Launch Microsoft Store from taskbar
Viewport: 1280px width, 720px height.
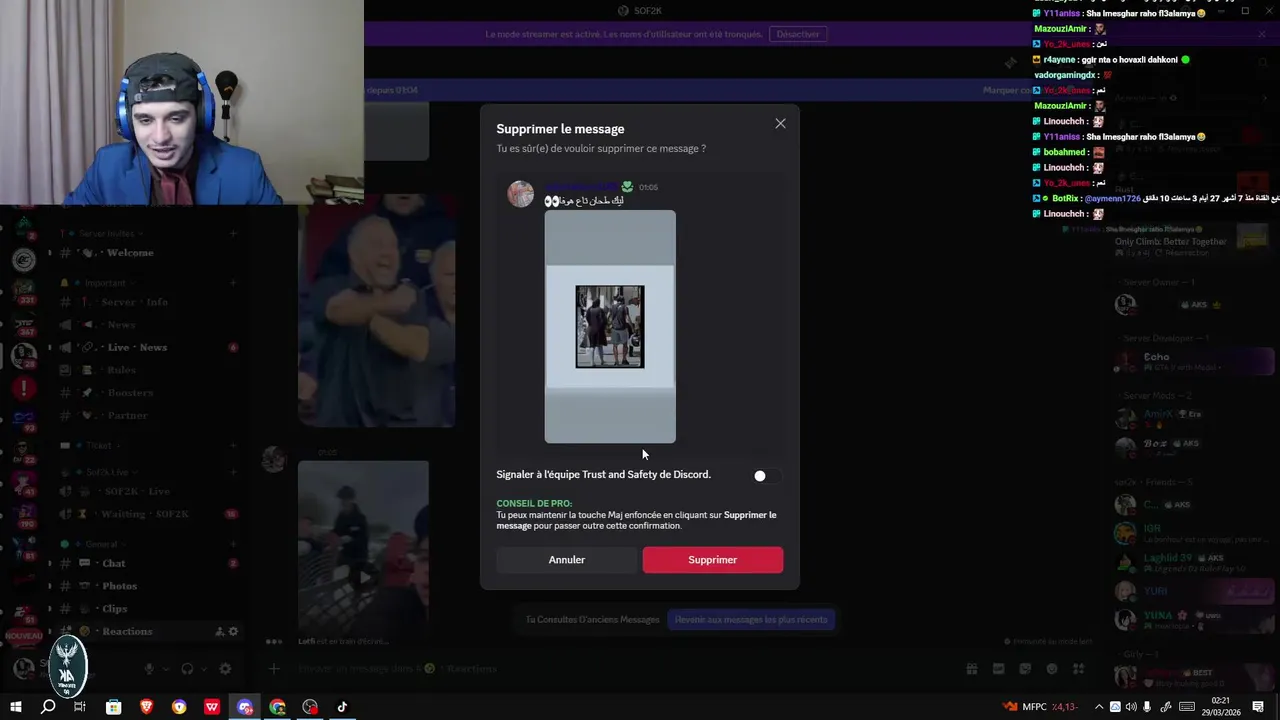tap(114, 707)
